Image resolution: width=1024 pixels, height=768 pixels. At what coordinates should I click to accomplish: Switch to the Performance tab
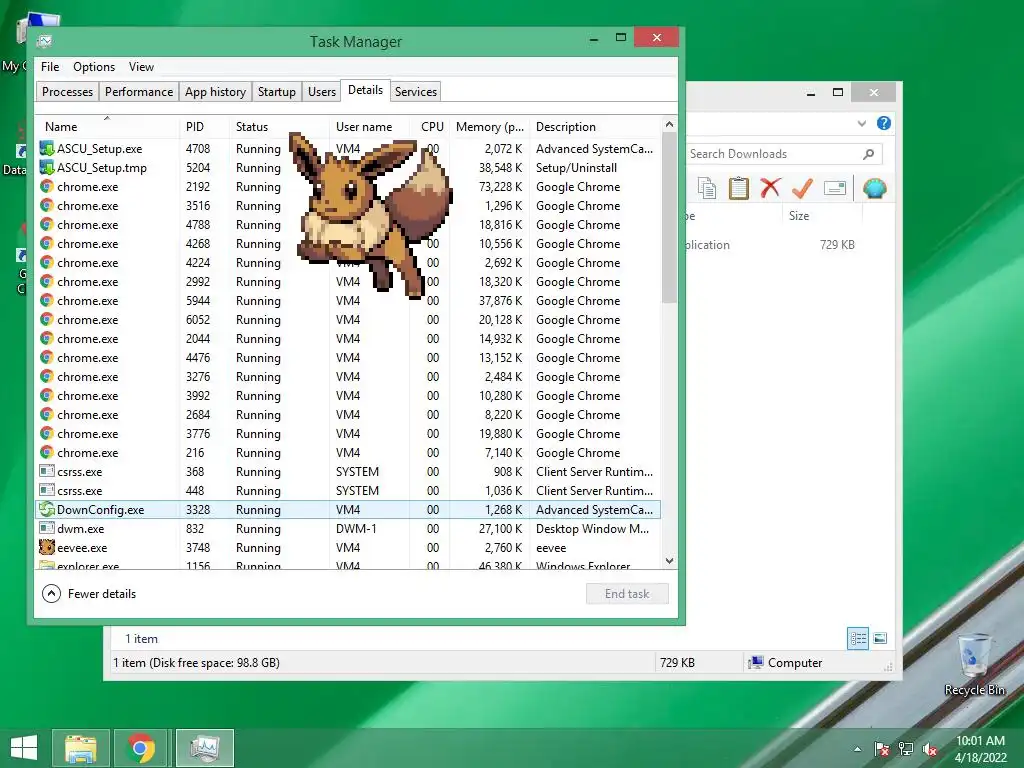coord(139,91)
